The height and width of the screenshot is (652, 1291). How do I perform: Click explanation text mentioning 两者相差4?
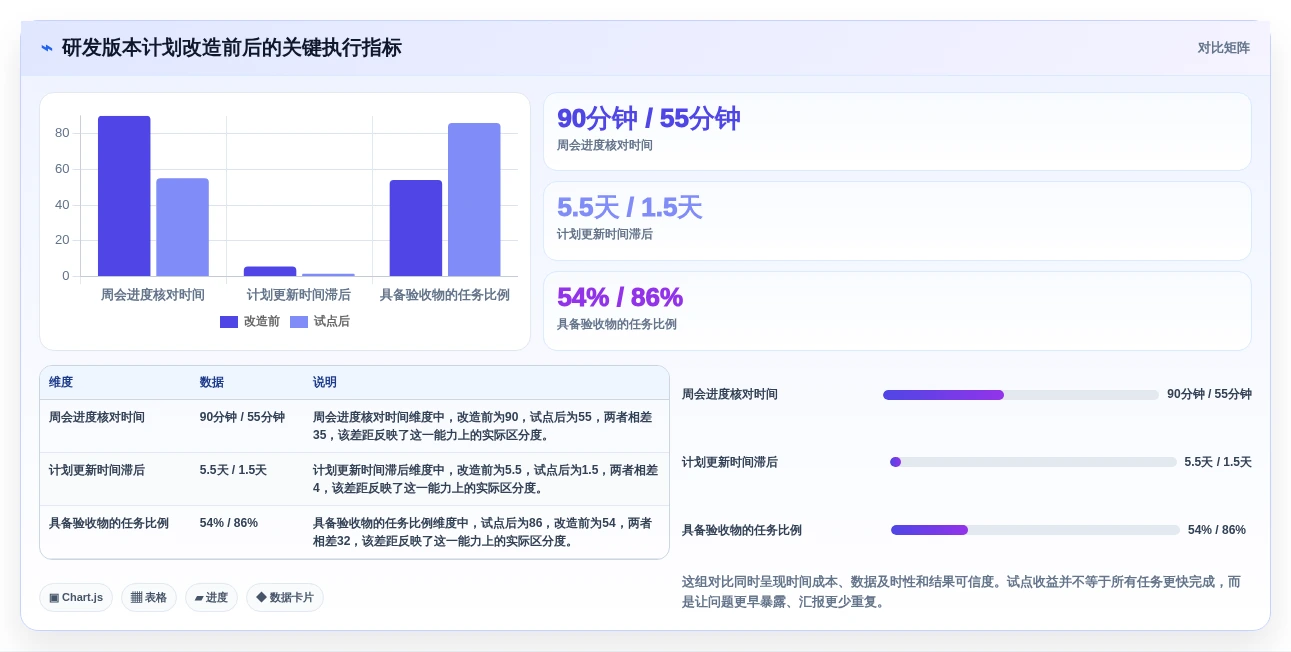pos(485,479)
